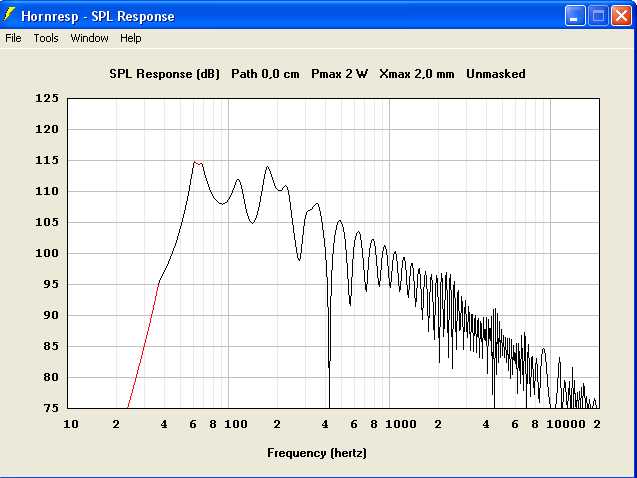Click the Hornresp window title bar text
Screen dimensions: 637x478
click(98, 16)
